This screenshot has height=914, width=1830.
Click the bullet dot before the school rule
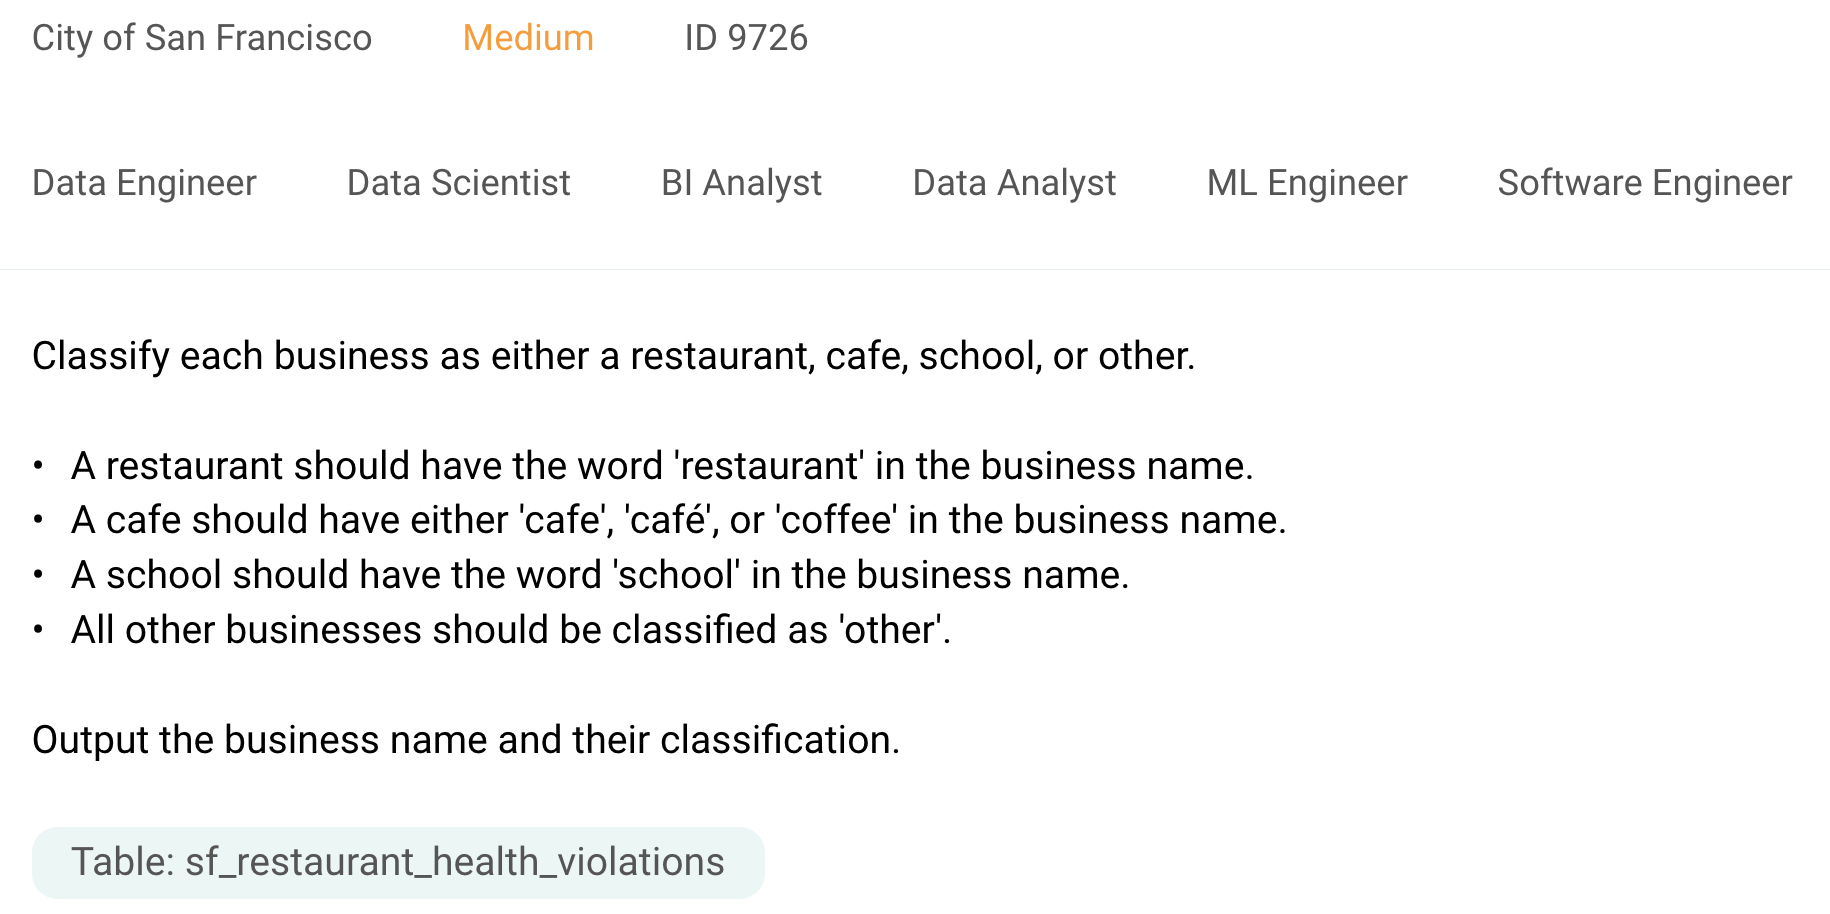[38, 575]
